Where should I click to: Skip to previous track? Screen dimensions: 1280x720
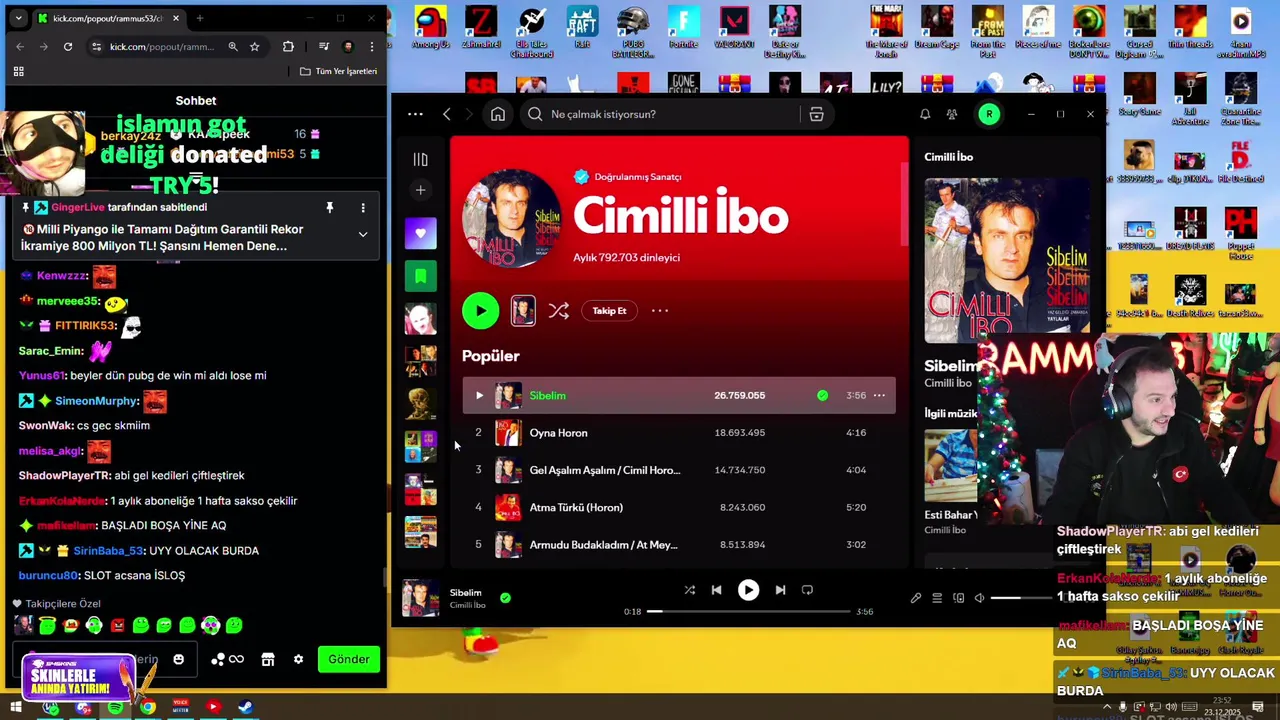(x=716, y=590)
